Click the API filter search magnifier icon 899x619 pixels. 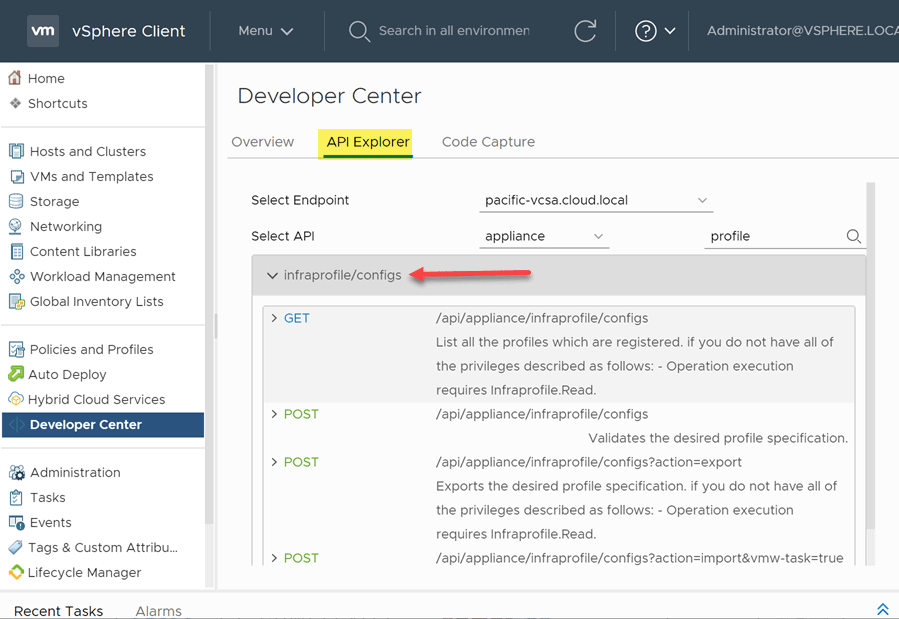853,236
